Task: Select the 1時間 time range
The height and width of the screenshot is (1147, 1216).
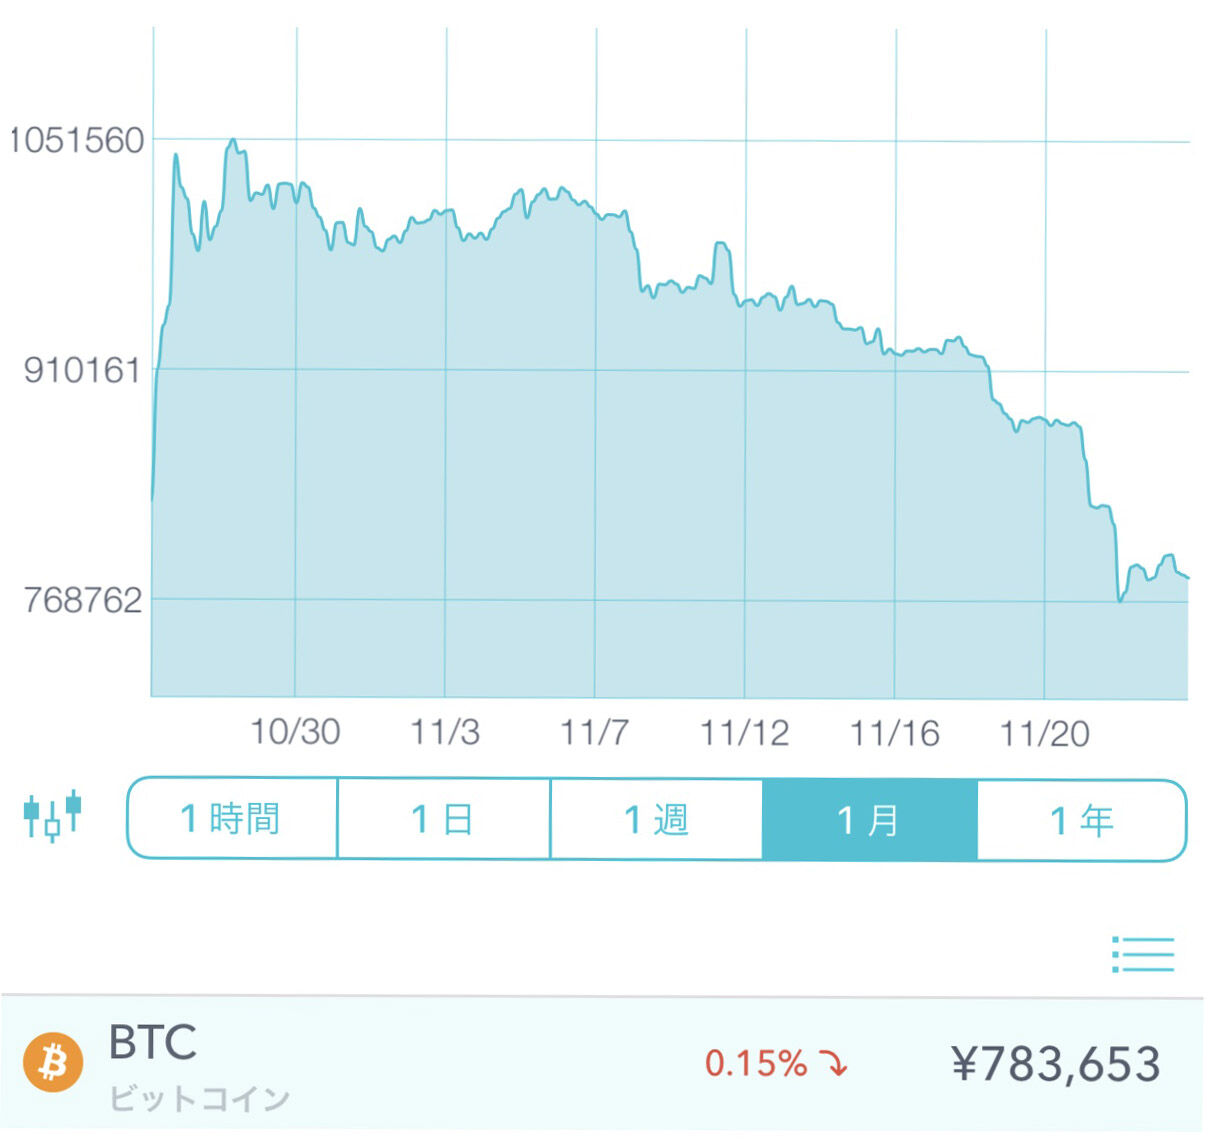Action: (232, 819)
